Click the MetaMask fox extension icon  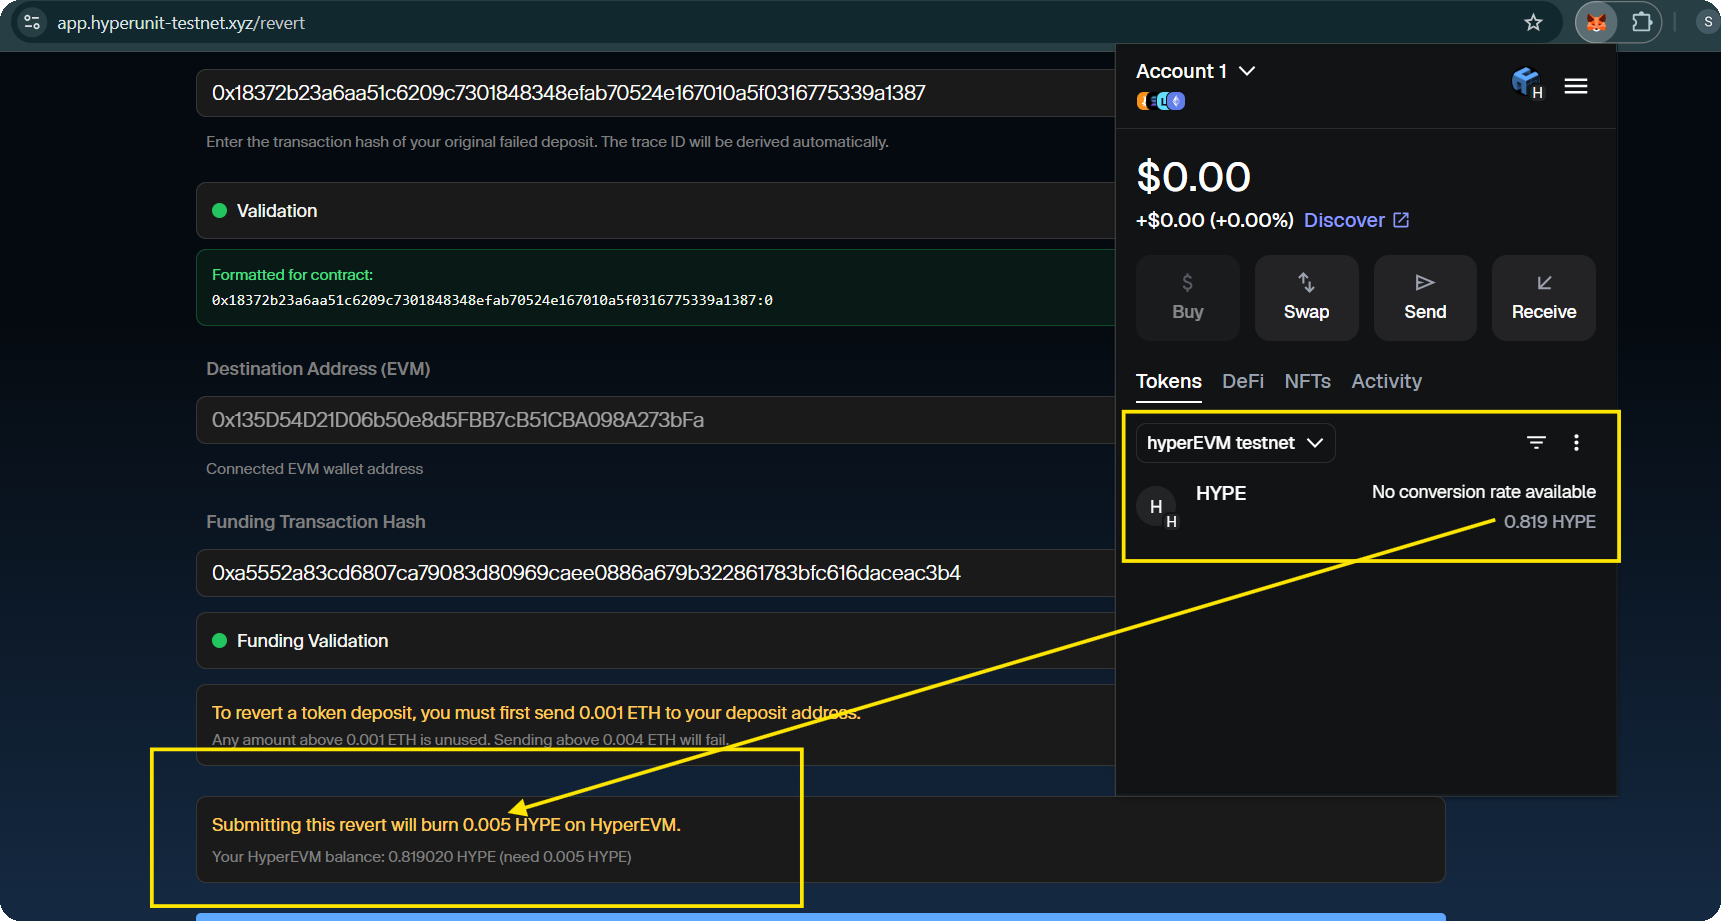tap(1596, 22)
